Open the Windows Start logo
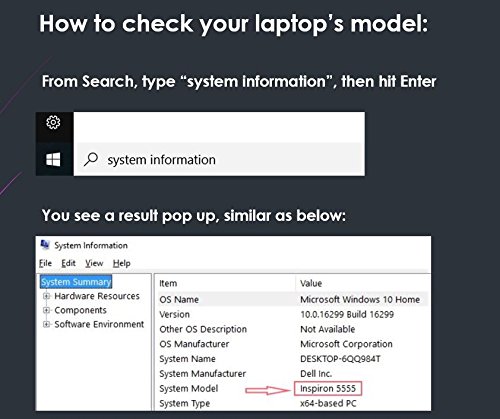500x419 pixels. point(53,159)
